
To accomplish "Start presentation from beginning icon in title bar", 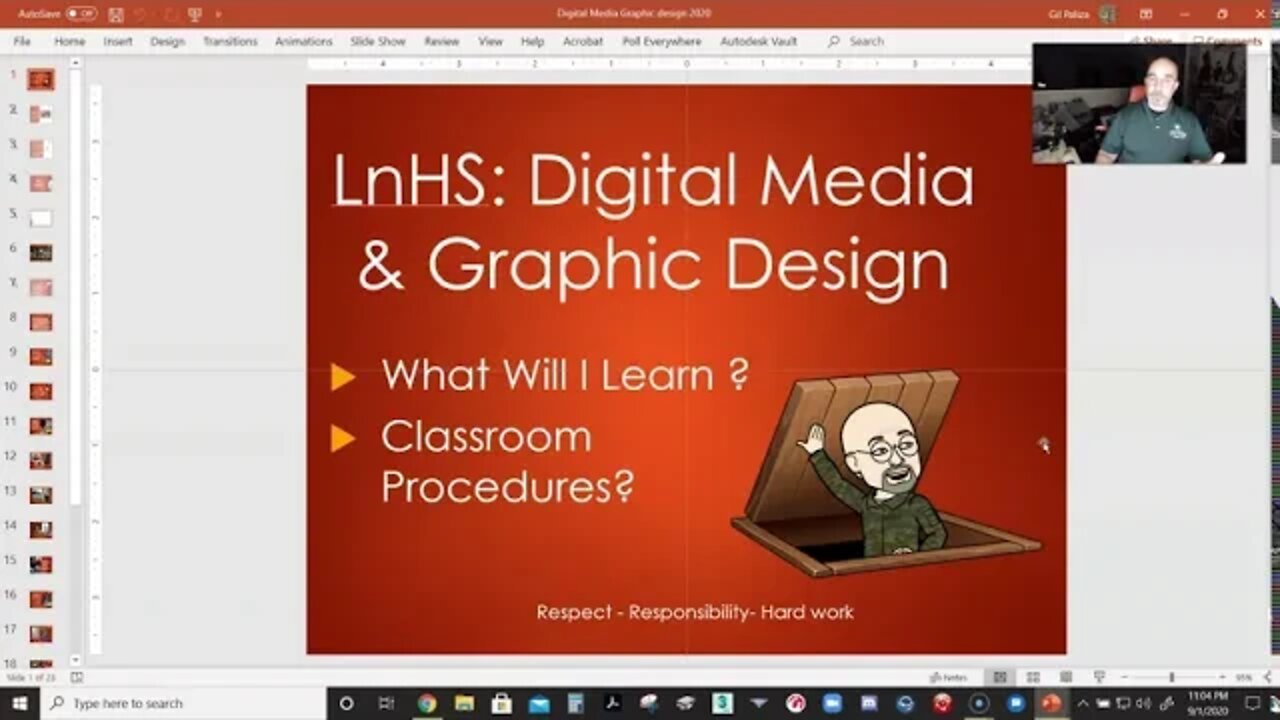I will 195,14.
